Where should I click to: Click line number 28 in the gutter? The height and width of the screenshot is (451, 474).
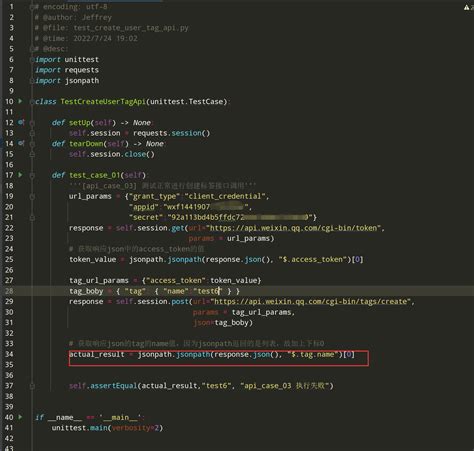pos(9,291)
